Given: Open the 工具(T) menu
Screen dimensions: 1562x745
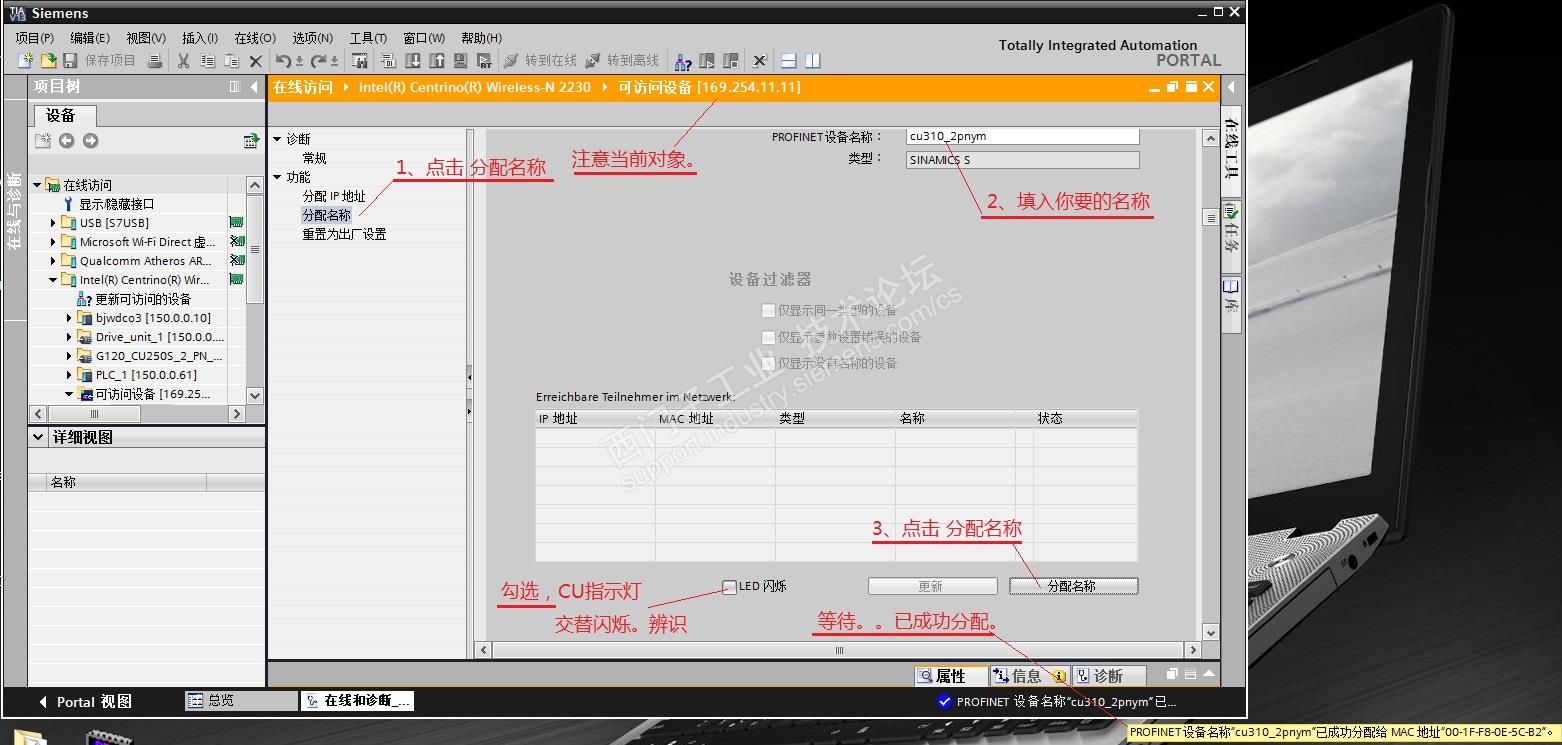Looking at the screenshot, I should click(x=368, y=38).
